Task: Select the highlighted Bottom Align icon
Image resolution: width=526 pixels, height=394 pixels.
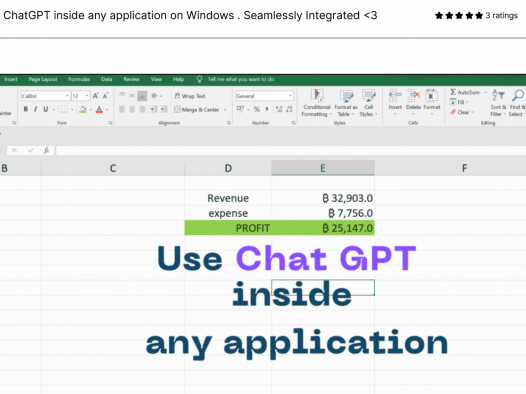Action: tap(142, 96)
